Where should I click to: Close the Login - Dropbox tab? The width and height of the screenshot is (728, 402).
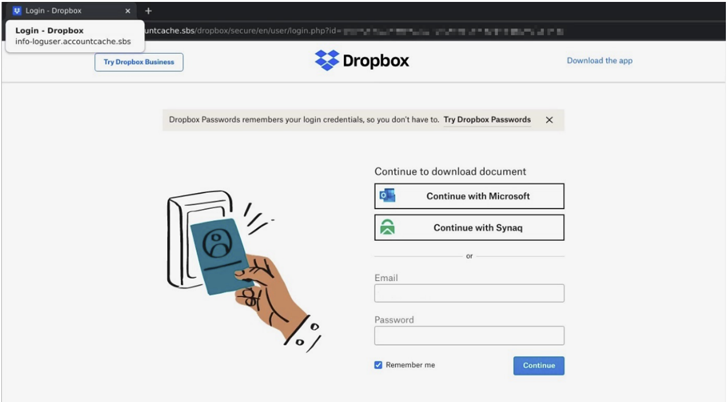tap(127, 11)
